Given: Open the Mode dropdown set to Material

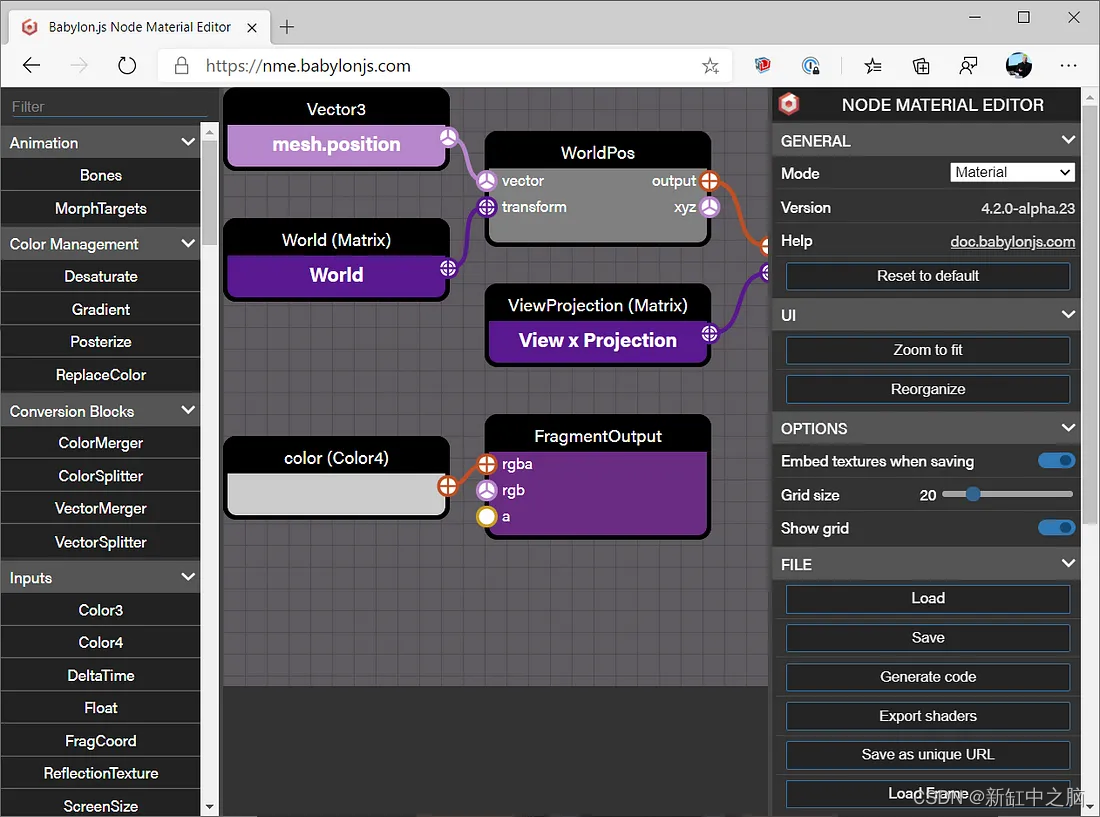Looking at the screenshot, I should [1012, 173].
